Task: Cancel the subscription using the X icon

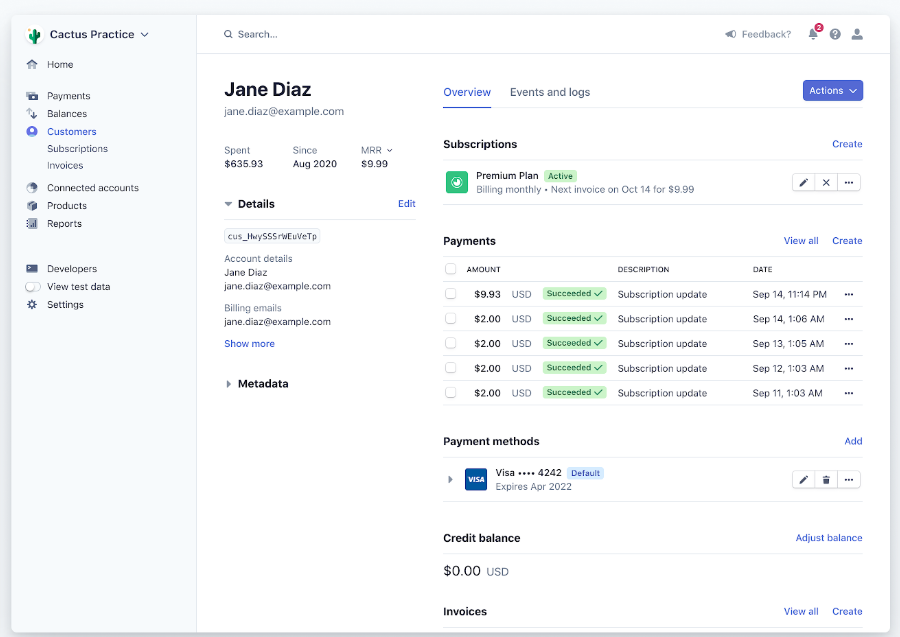Action: point(825,182)
